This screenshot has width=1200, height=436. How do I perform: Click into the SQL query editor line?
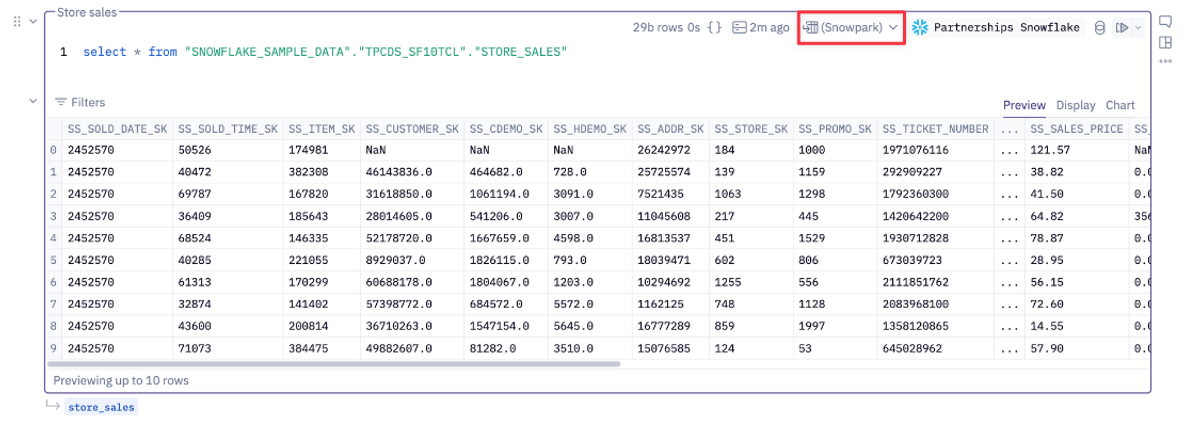[x=325, y=51]
